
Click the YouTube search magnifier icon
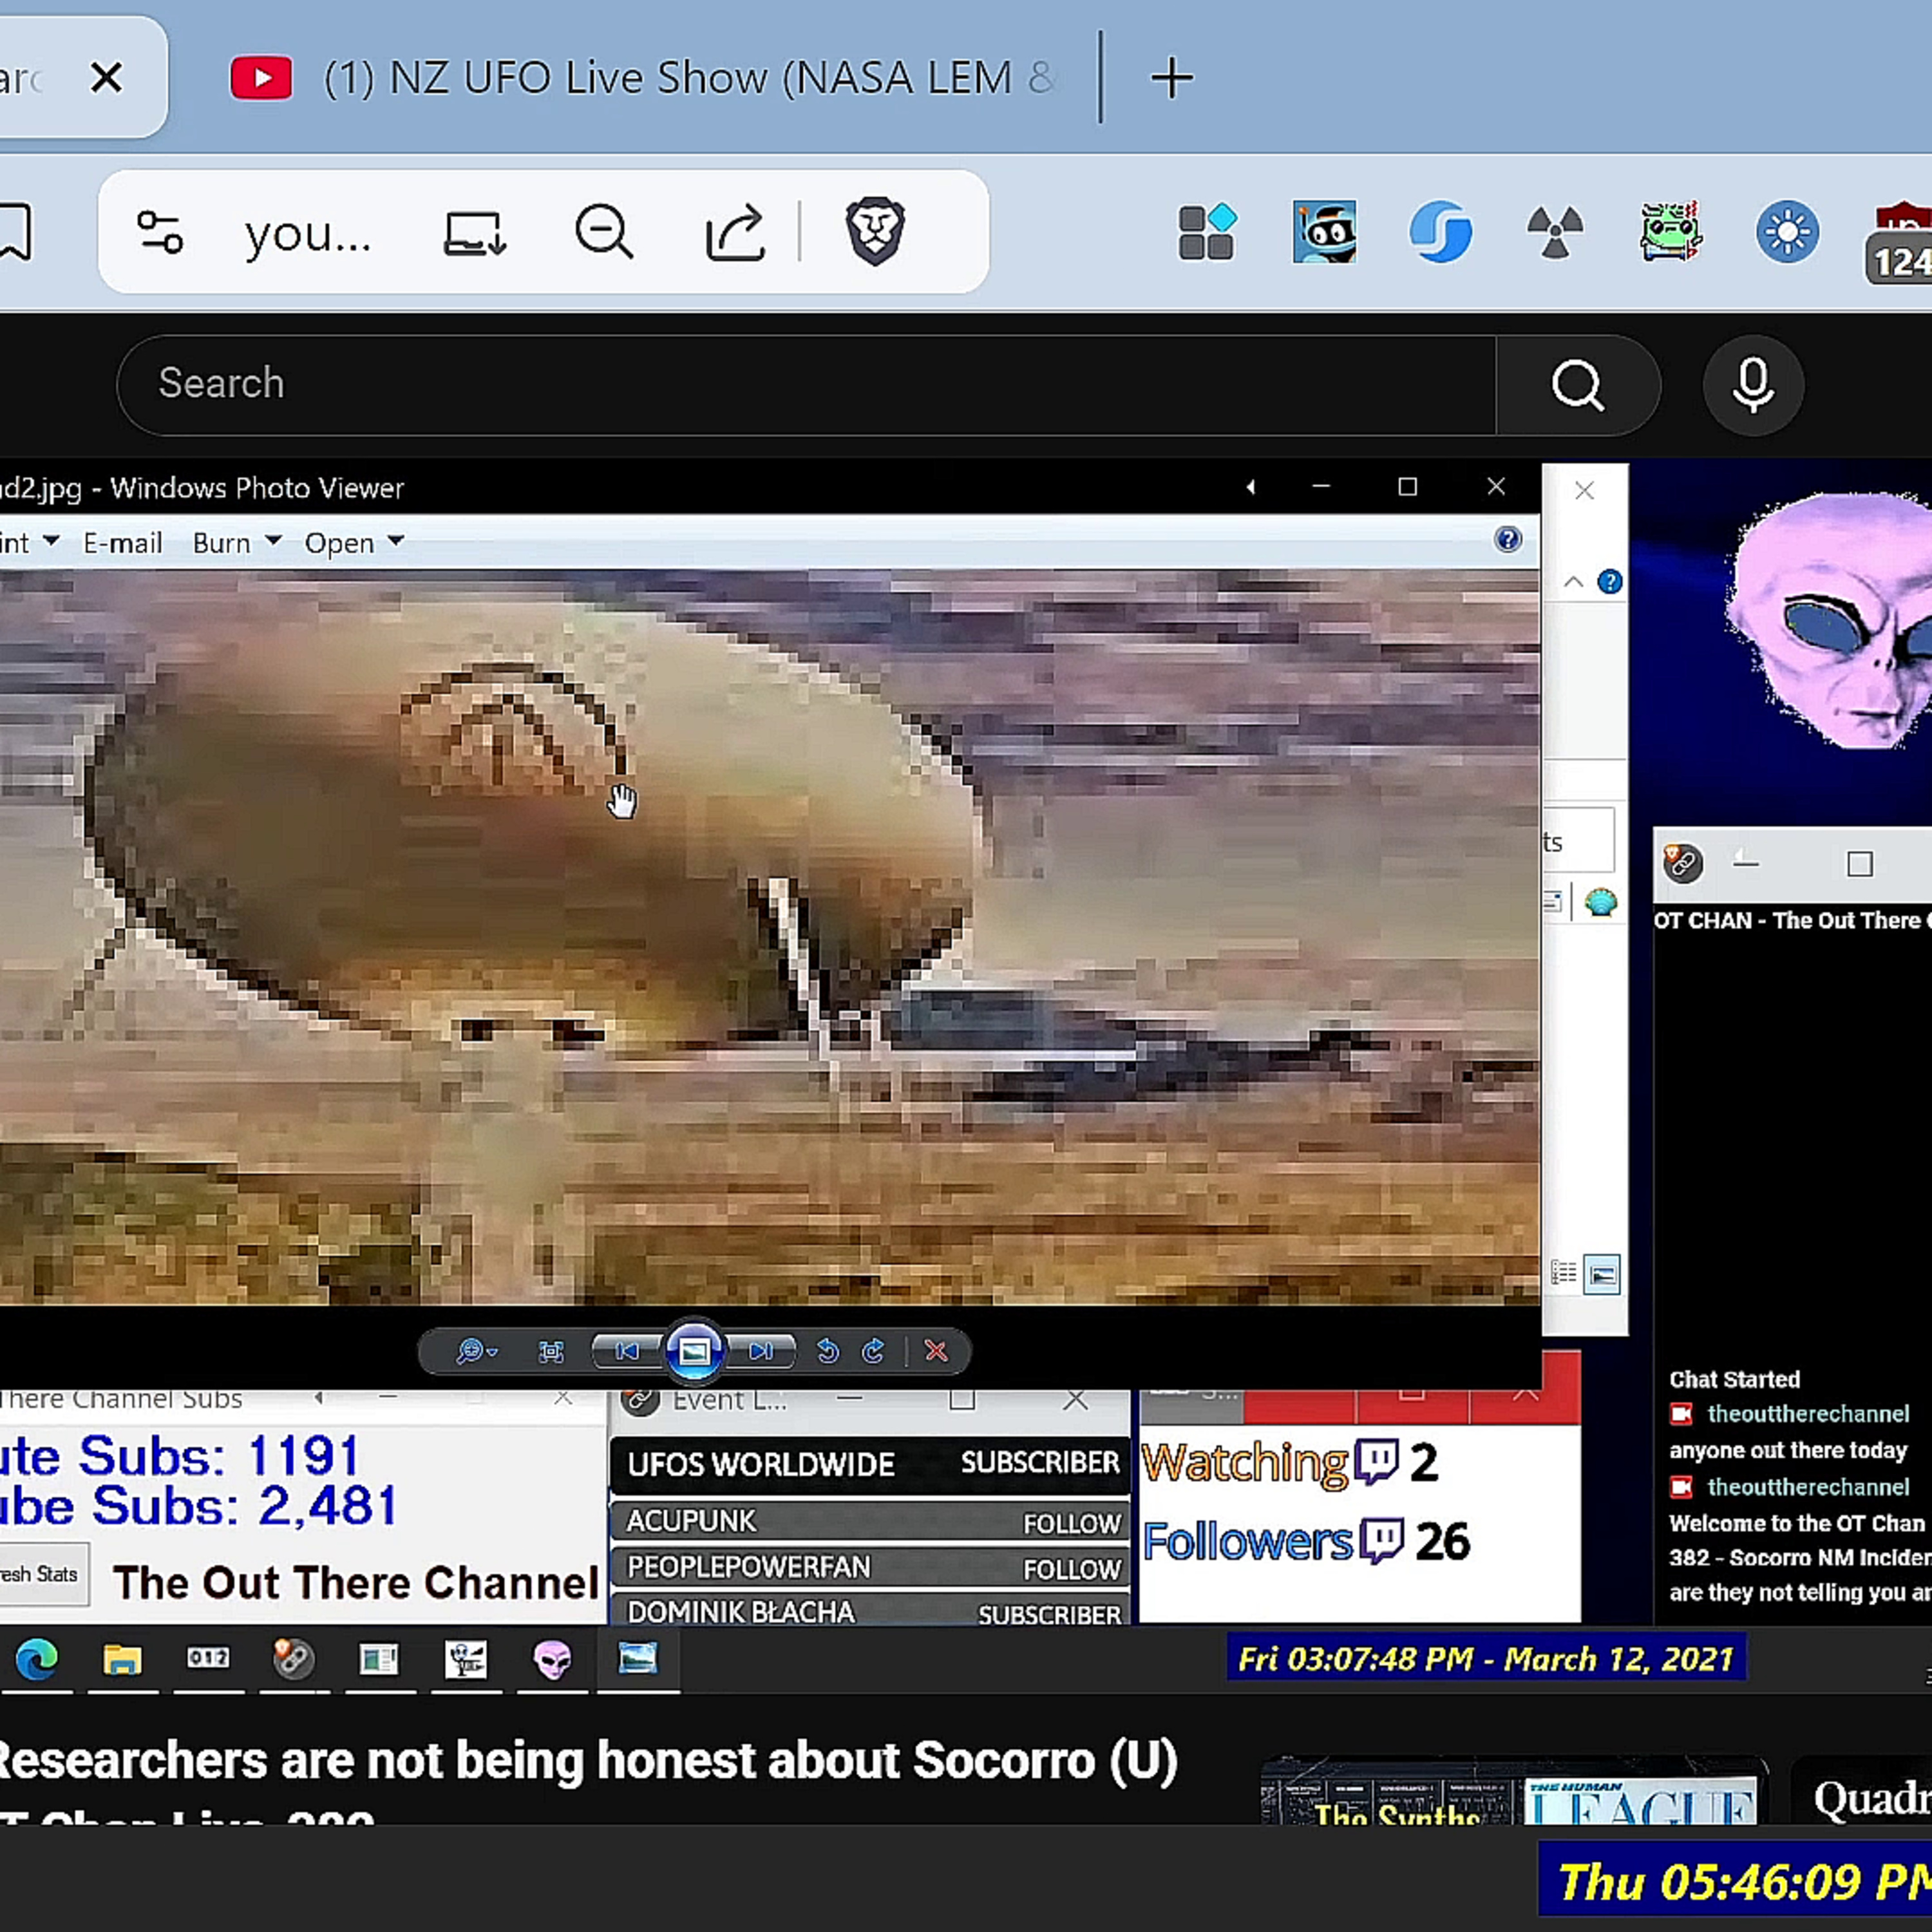(1578, 385)
